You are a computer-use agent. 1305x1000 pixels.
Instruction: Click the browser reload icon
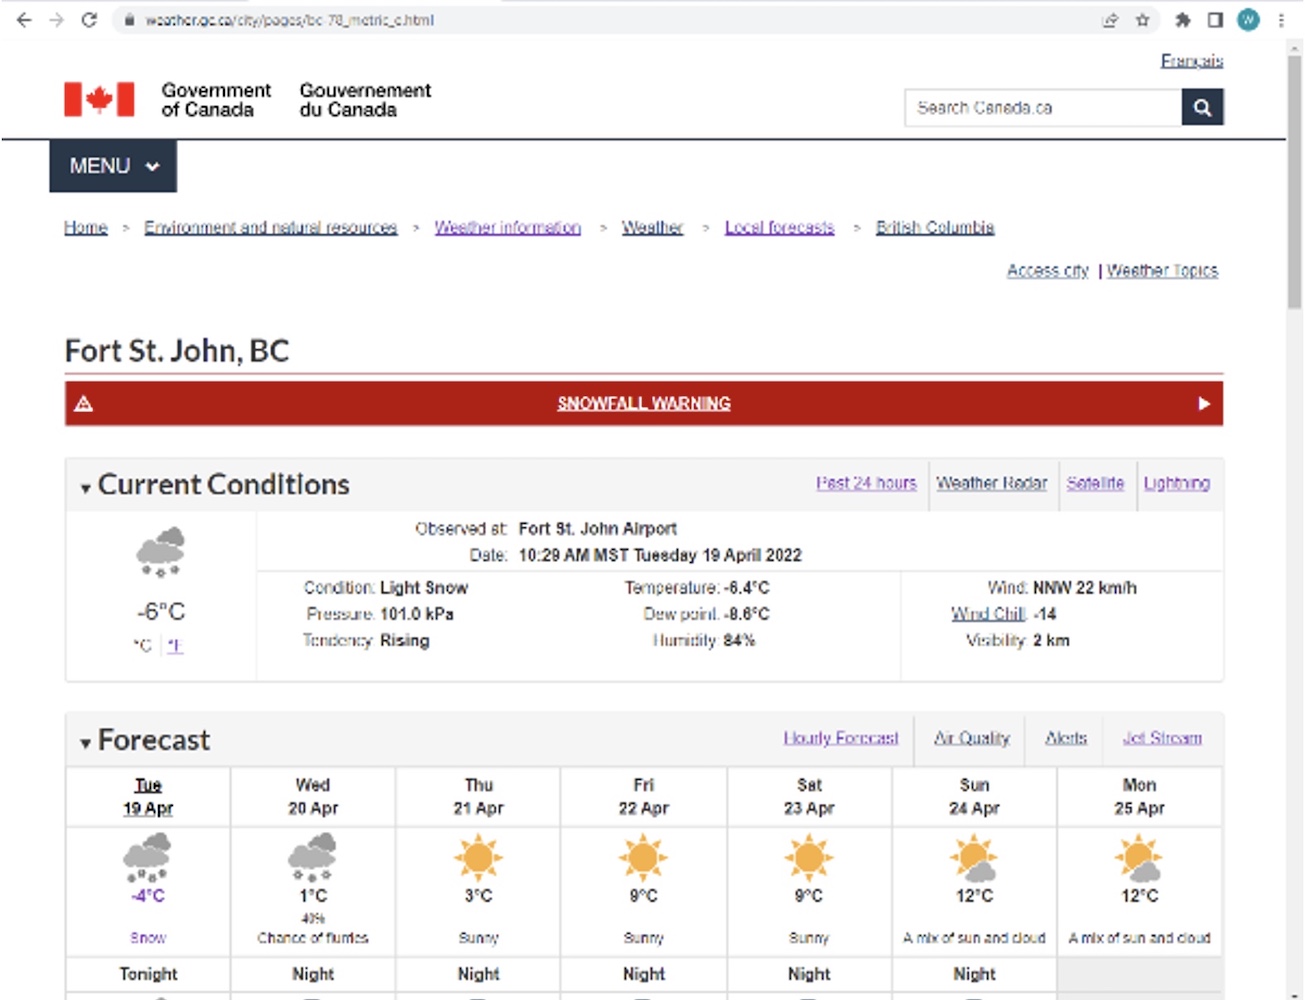point(89,20)
